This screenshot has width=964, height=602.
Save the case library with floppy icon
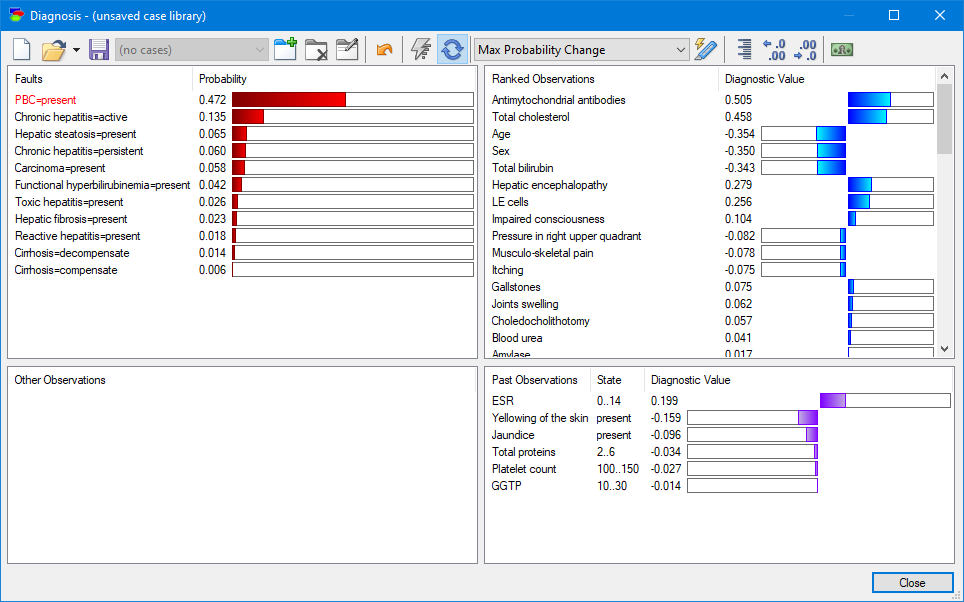pyautogui.click(x=98, y=50)
